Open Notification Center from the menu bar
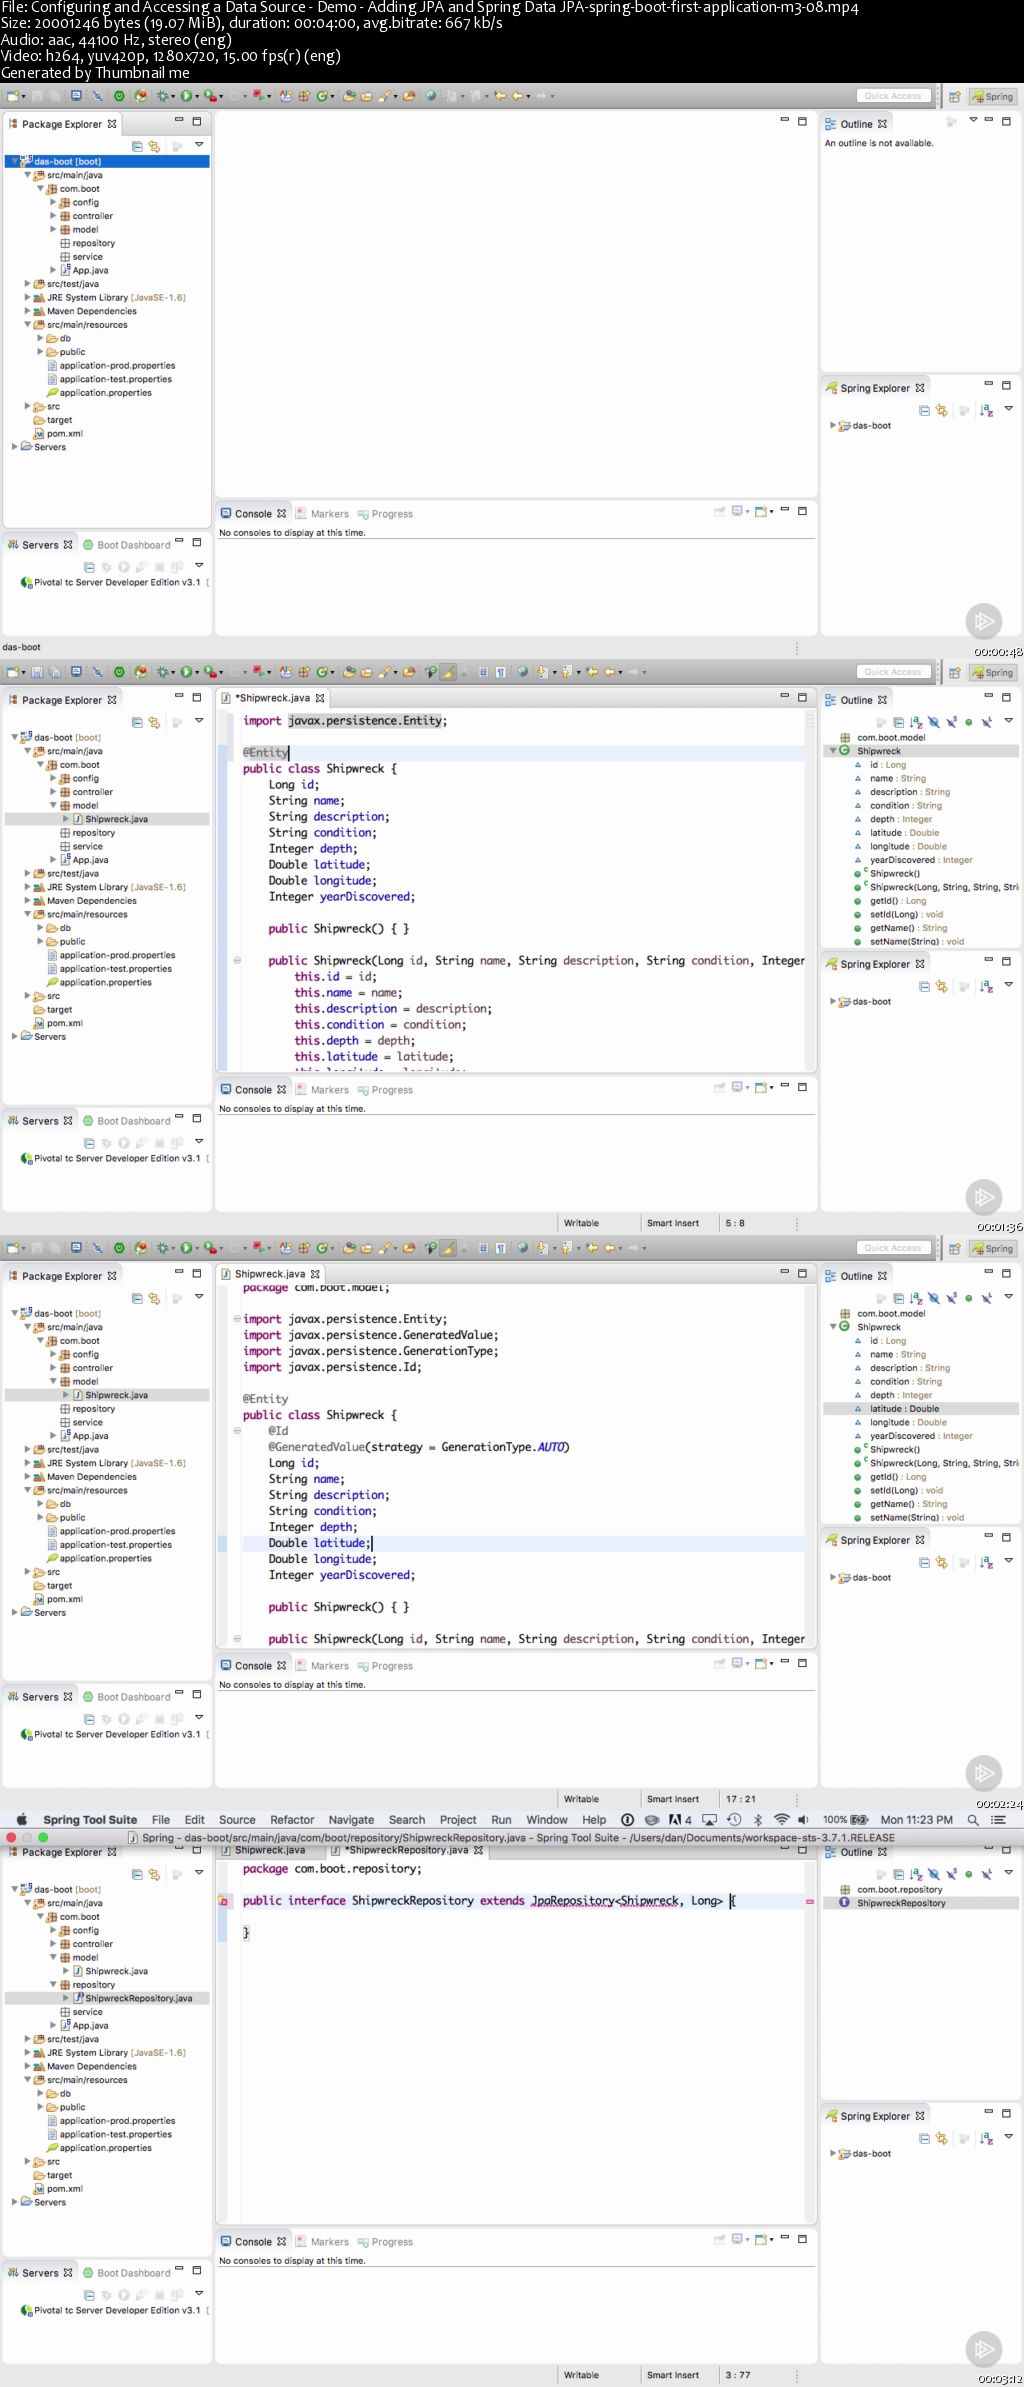 (x=997, y=1820)
